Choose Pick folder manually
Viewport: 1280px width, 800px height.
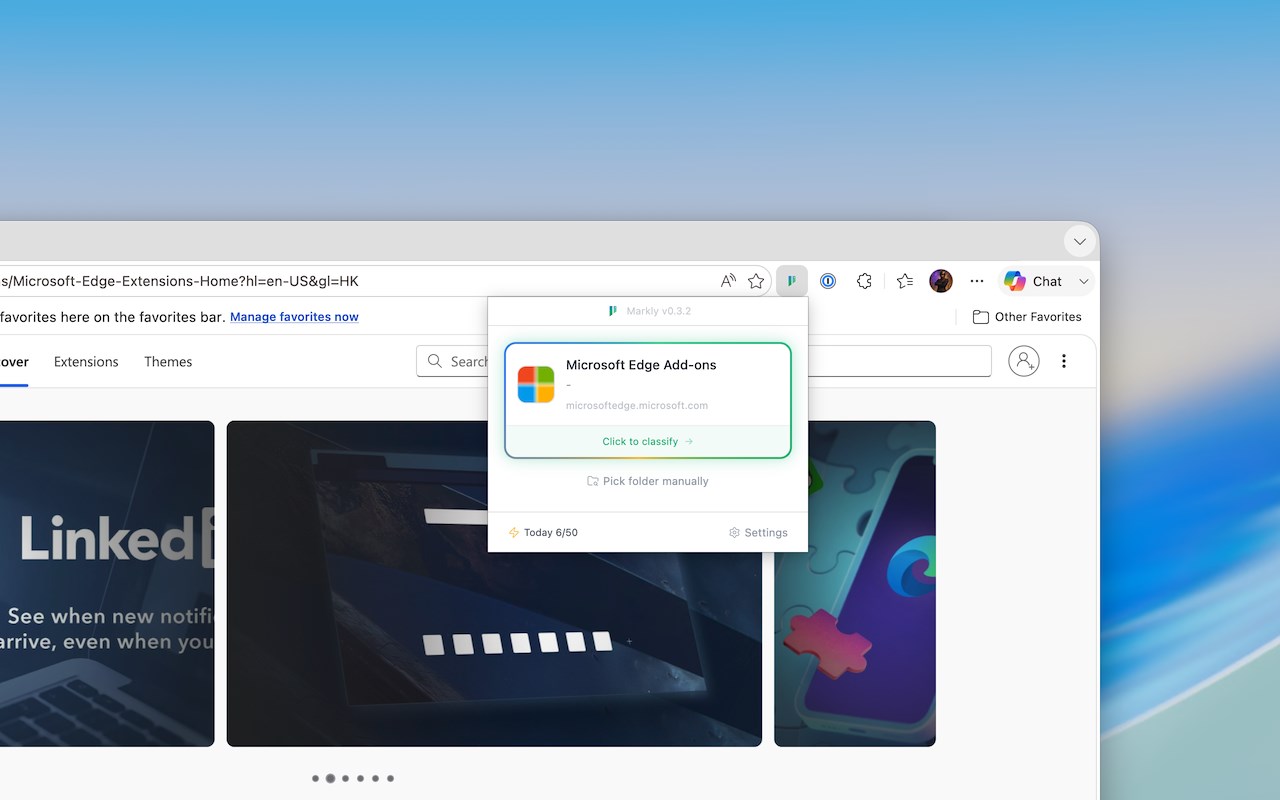(x=648, y=481)
